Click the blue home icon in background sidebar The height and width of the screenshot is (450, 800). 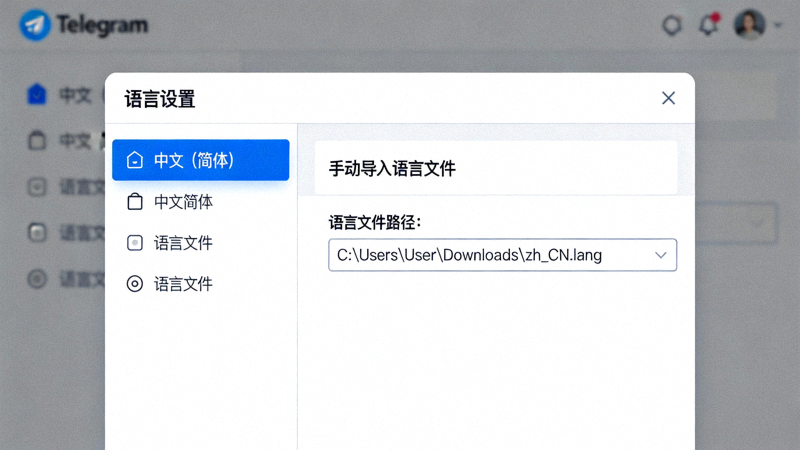tap(37, 94)
